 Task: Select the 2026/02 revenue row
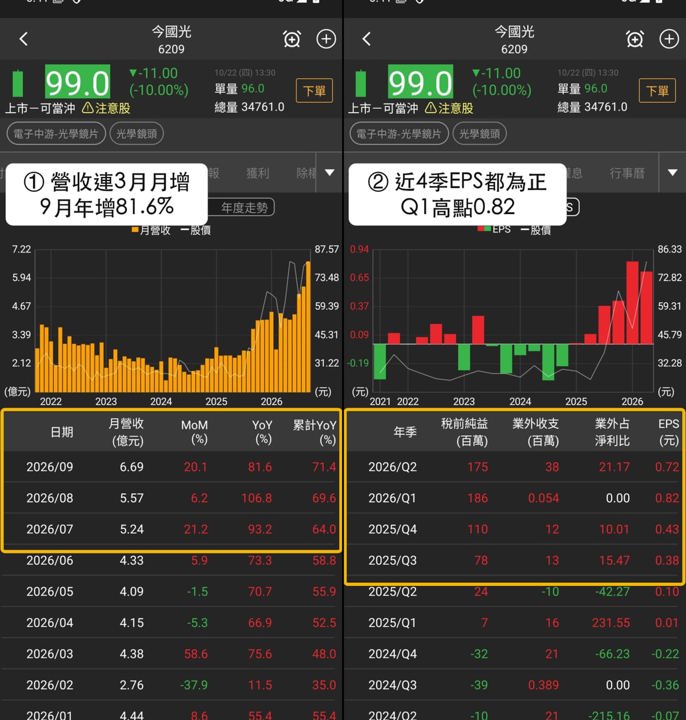point(171,685)
